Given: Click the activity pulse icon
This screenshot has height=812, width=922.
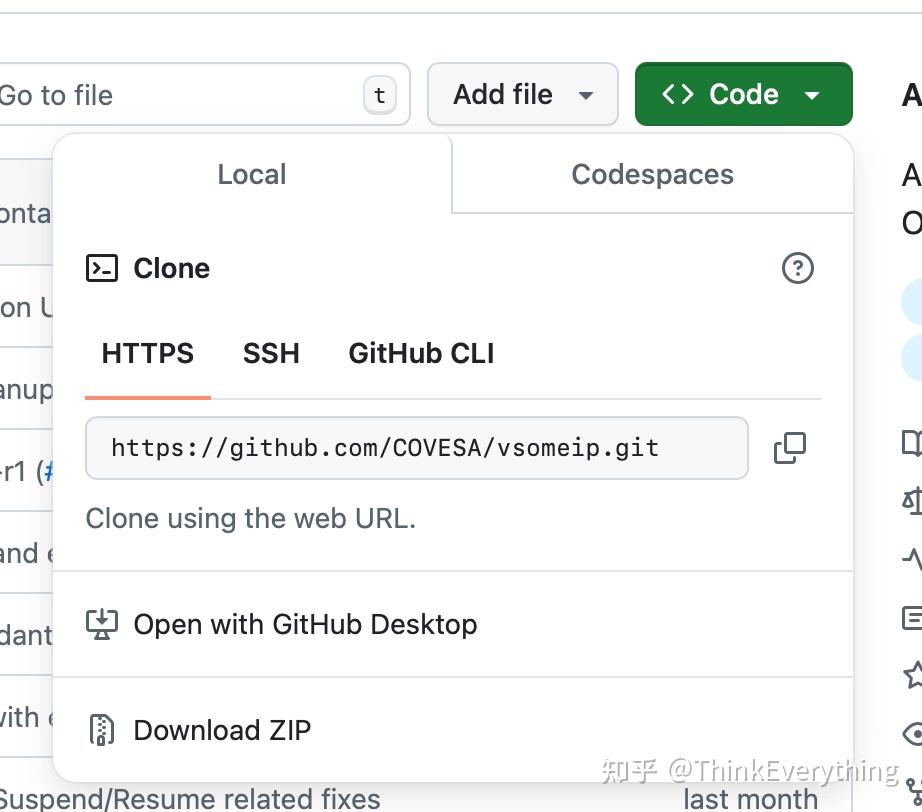Looking at the screenshot, I should (914, 558).
